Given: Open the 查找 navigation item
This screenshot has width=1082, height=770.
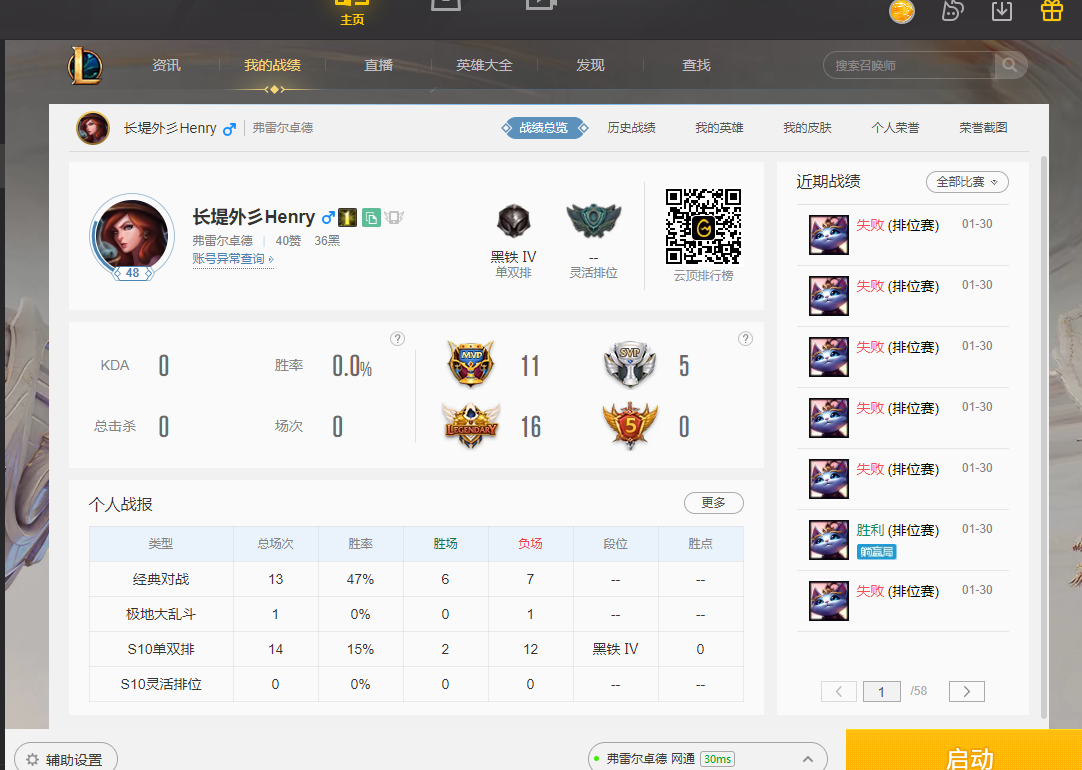Looking at the screenshot, I should [x=696, y=65].
